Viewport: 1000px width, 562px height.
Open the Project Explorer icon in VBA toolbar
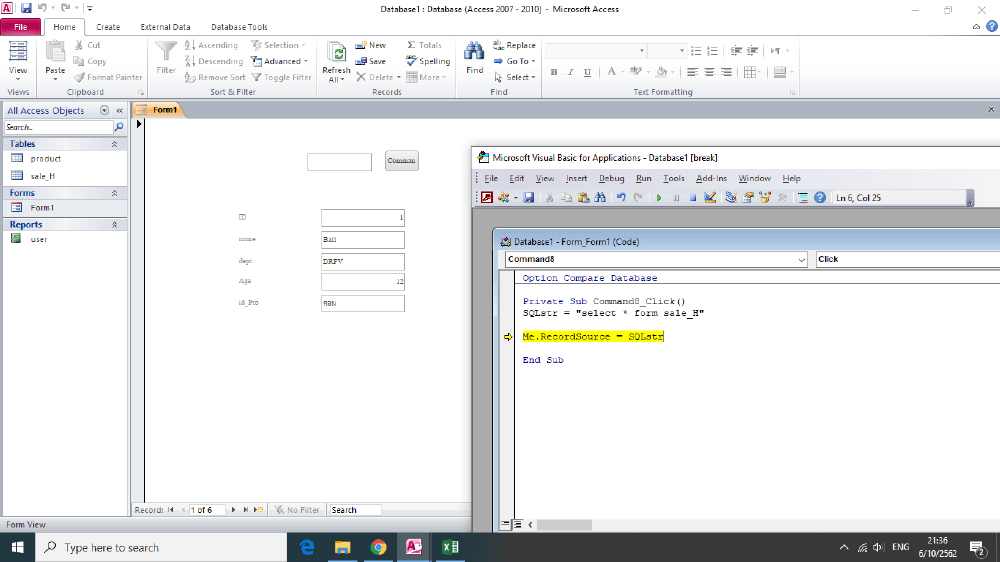[x=731, y=198]
